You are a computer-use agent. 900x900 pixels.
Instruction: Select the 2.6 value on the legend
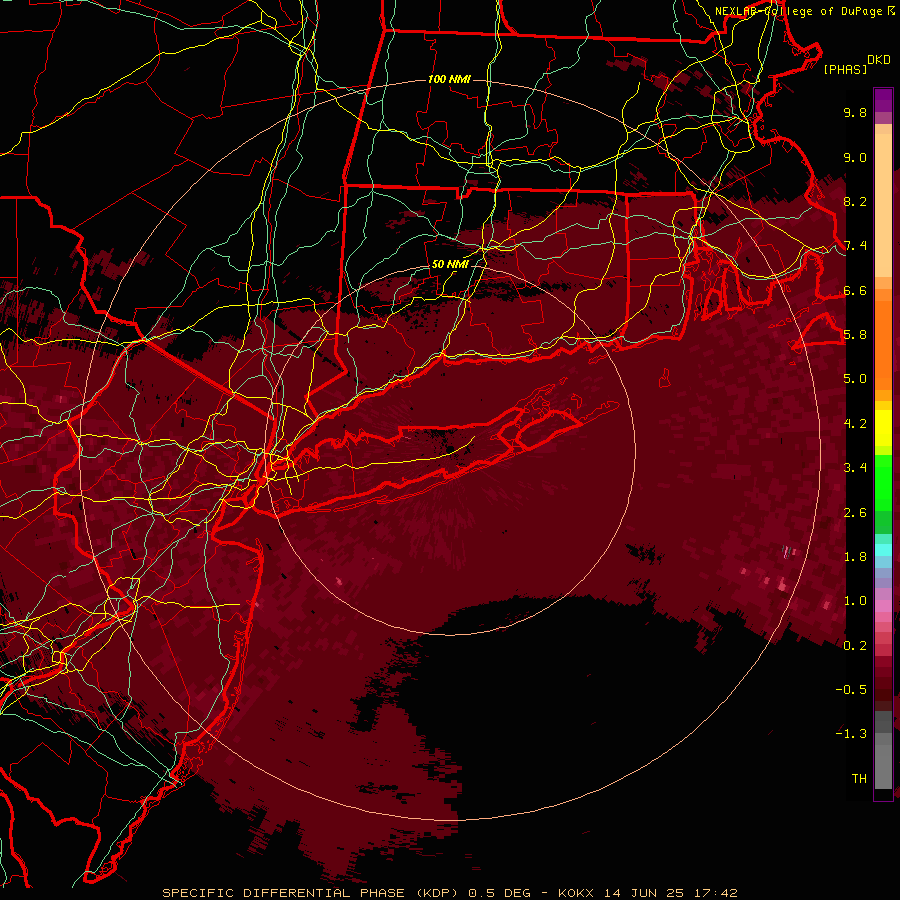click(855, 513)
